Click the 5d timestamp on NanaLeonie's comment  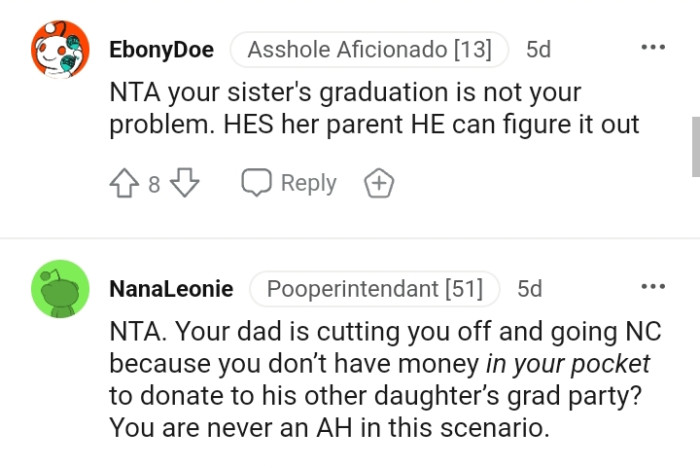[x=529, y=289]
